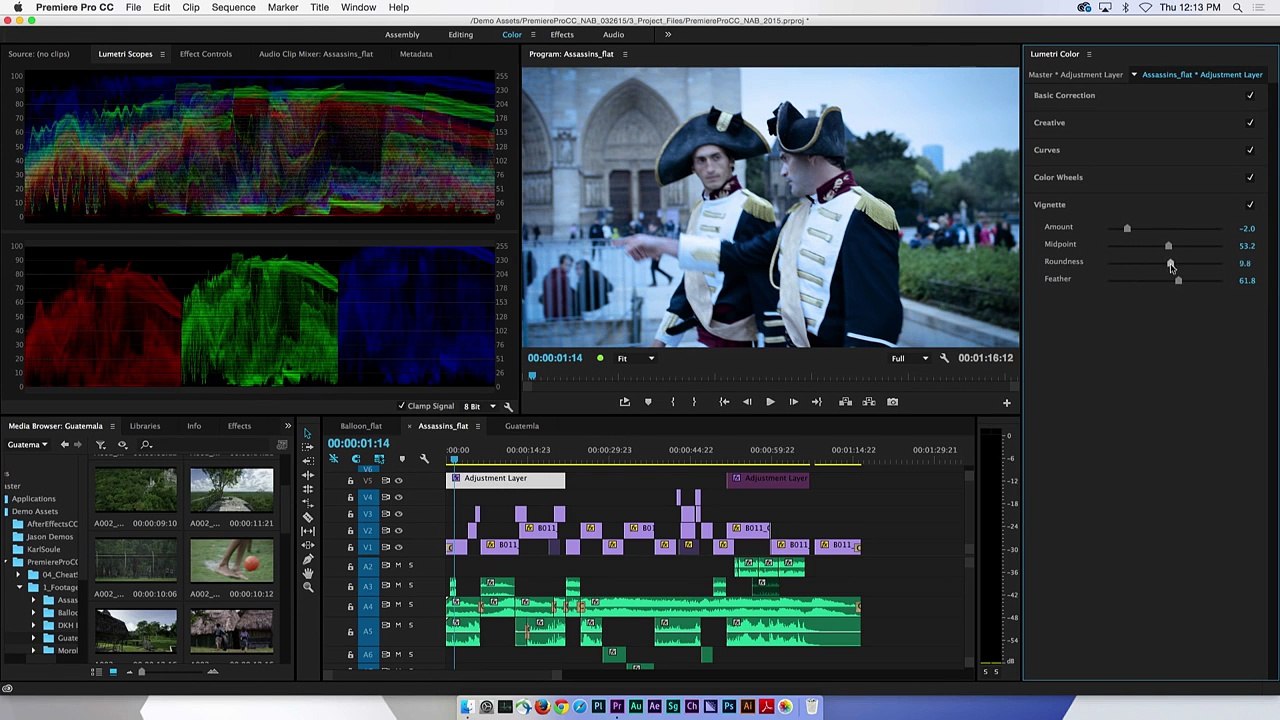Switch to the Editing workspace
The image size is (1280, 720).
pyautogui.click(x=460, y=35)
